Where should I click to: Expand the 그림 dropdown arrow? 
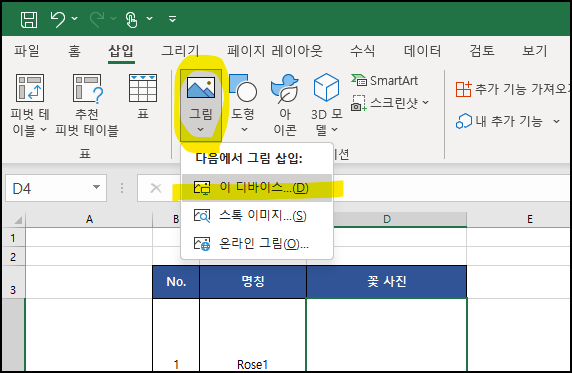201,129
